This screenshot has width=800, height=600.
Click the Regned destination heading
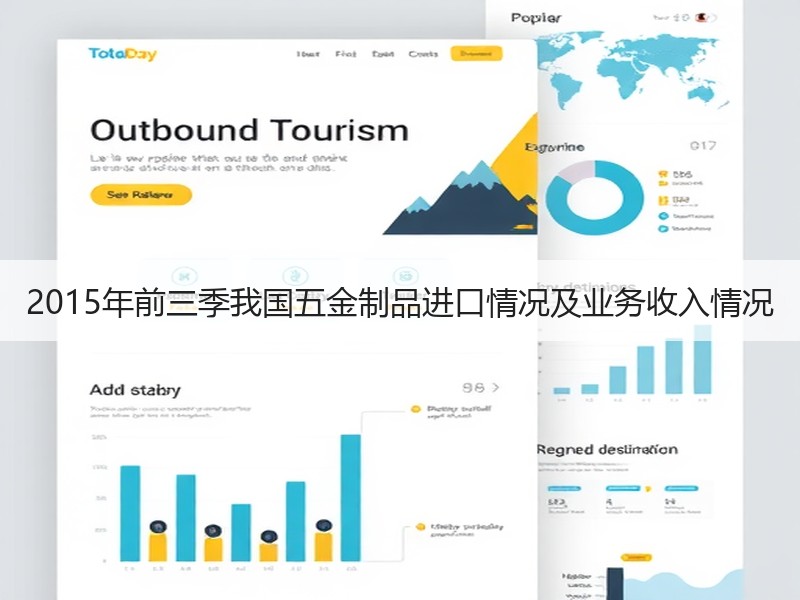point(607,449)
